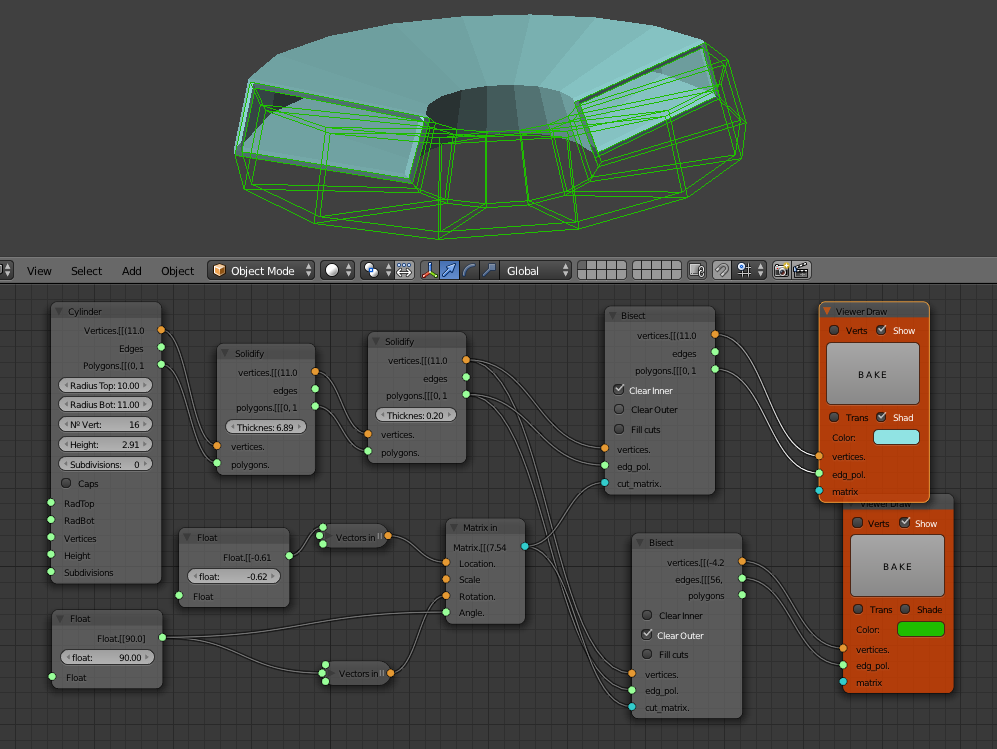This screenshot has width=997, height=749.
Task: Collapse the Matrix in node
Action: [x=454, y=528]
